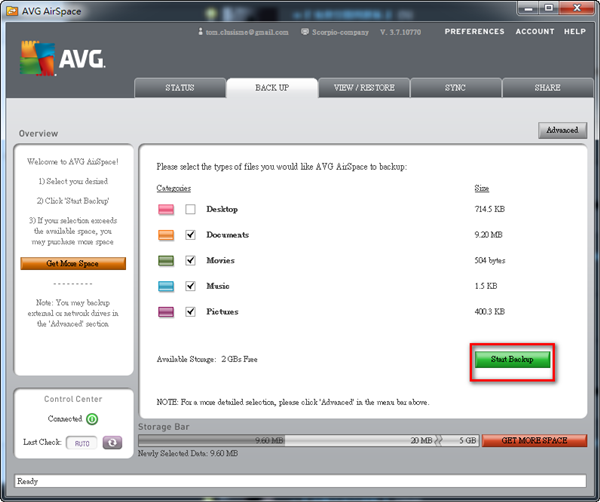Click the Size column header
600x502 pixels.
tap(482, 188)
